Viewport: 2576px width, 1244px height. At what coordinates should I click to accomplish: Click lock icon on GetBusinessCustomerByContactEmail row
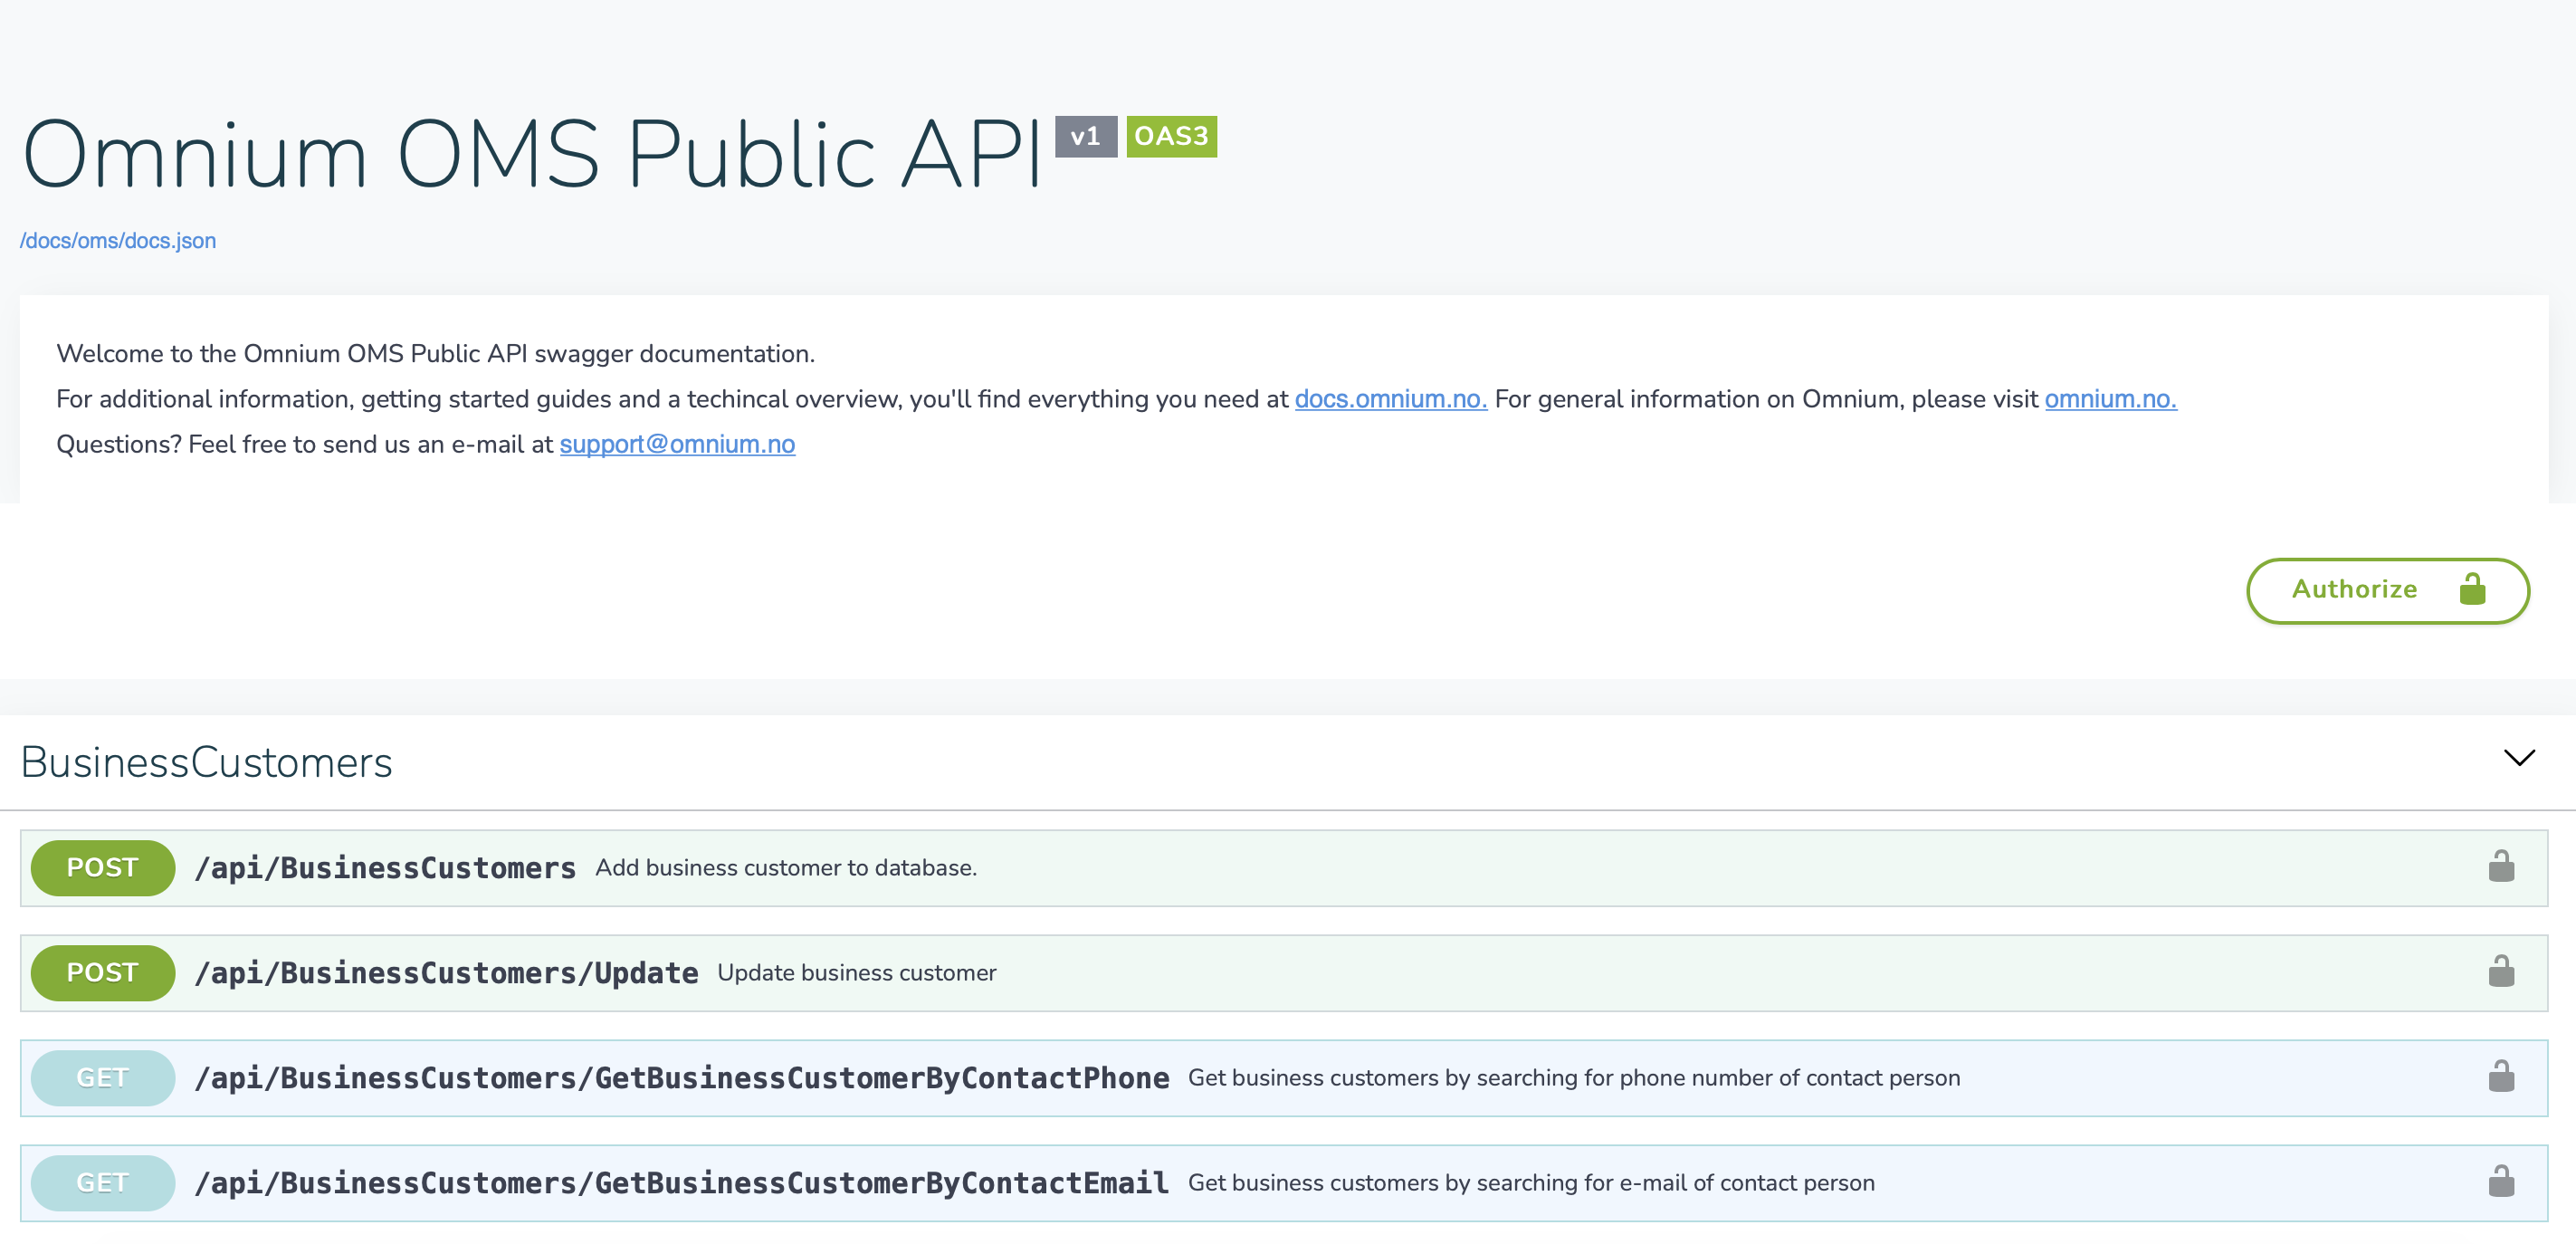(x=2501, y=1181)
